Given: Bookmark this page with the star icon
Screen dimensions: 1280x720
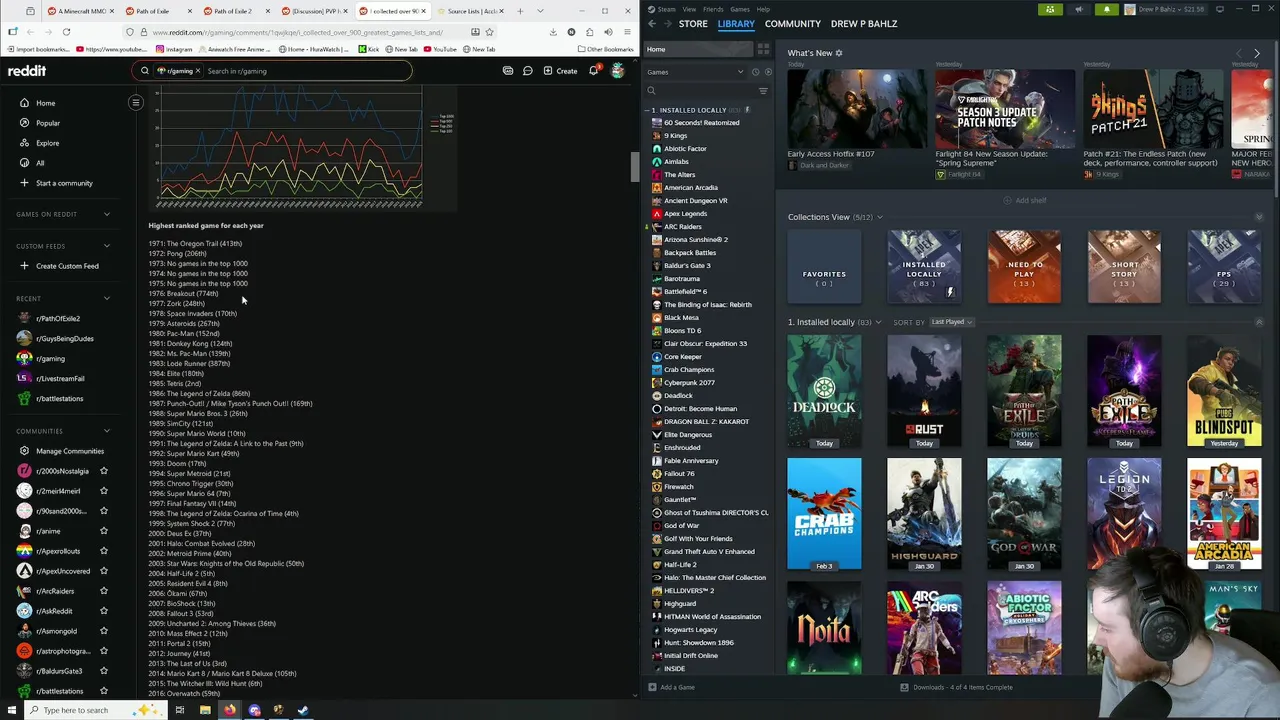Looking at the screenshot, I should tap(489, 32).
